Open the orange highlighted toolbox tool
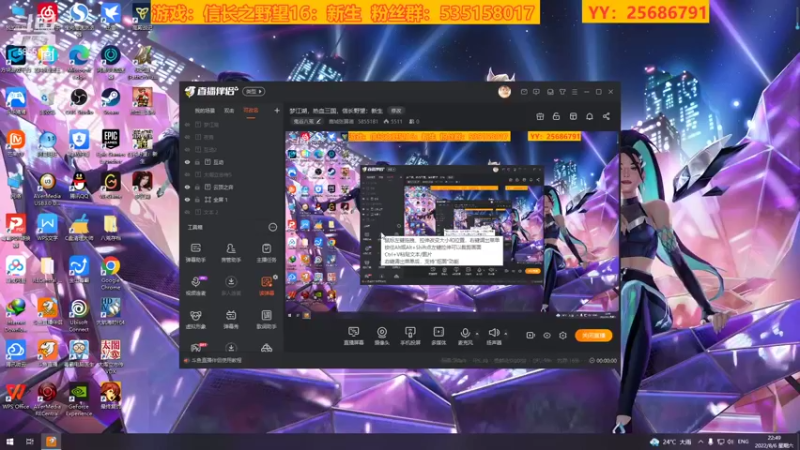This screenshot has height=450, width=800. (266, 286)
